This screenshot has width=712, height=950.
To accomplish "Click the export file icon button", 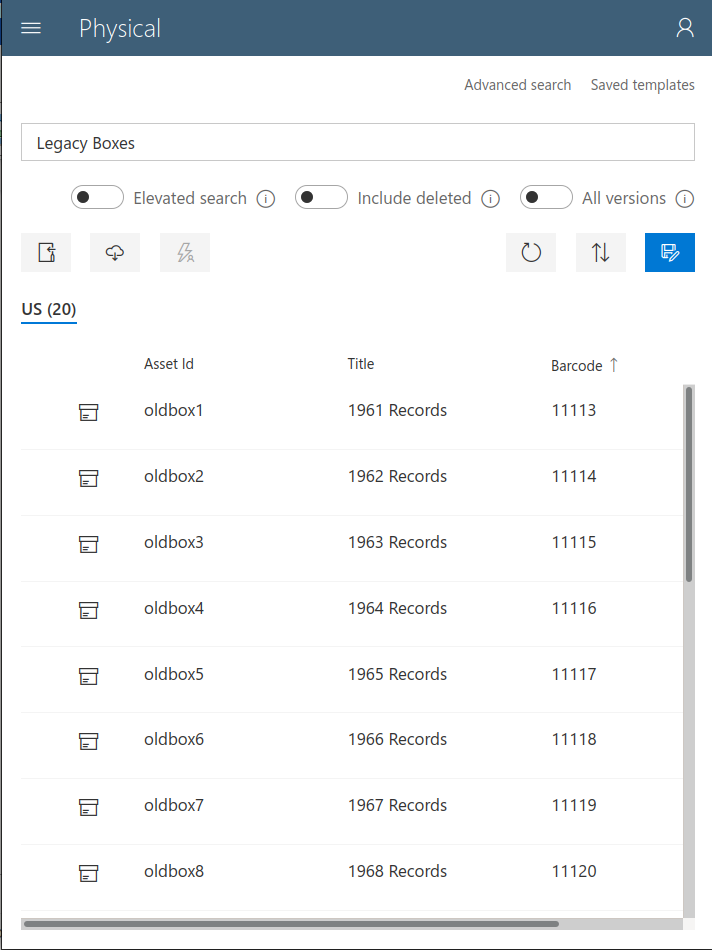I will point(46,253).
